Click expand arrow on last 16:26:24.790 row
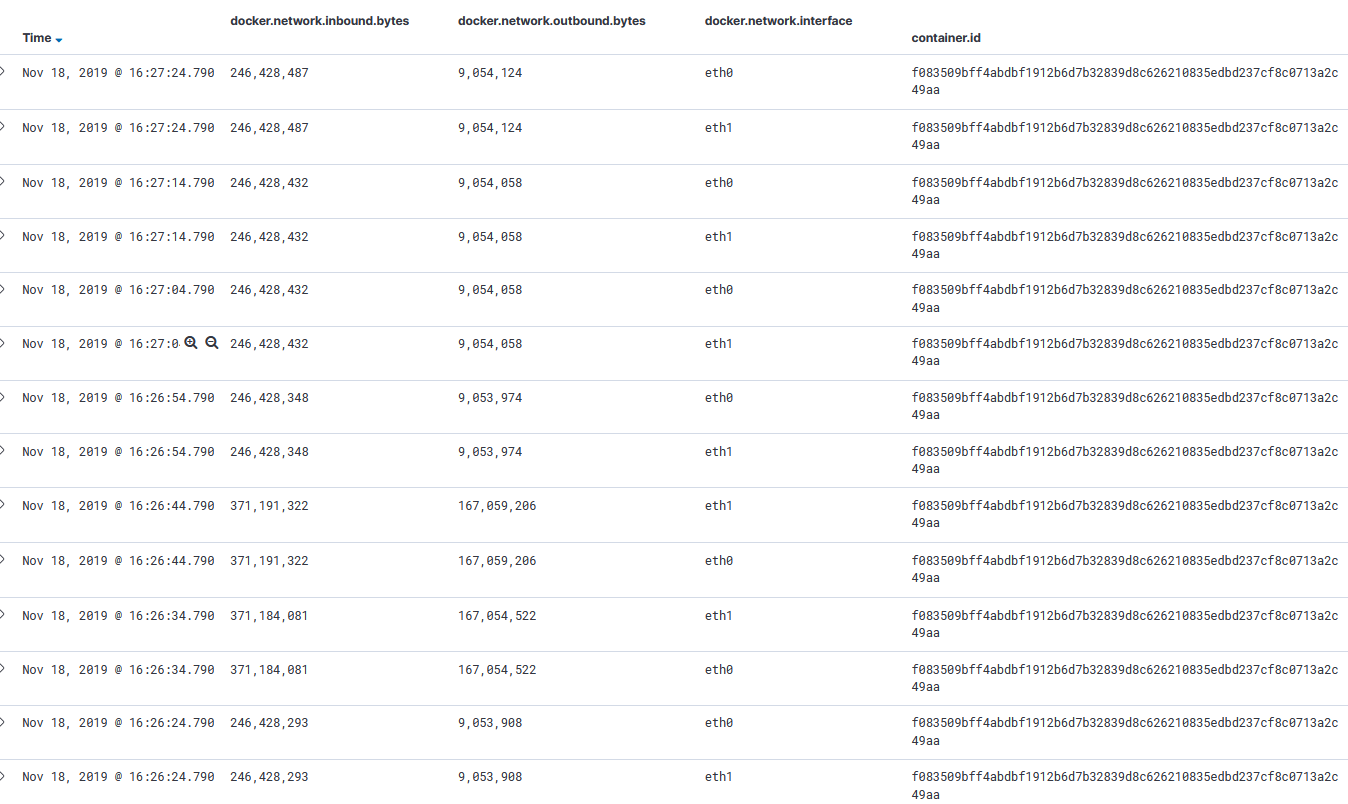 5,776
